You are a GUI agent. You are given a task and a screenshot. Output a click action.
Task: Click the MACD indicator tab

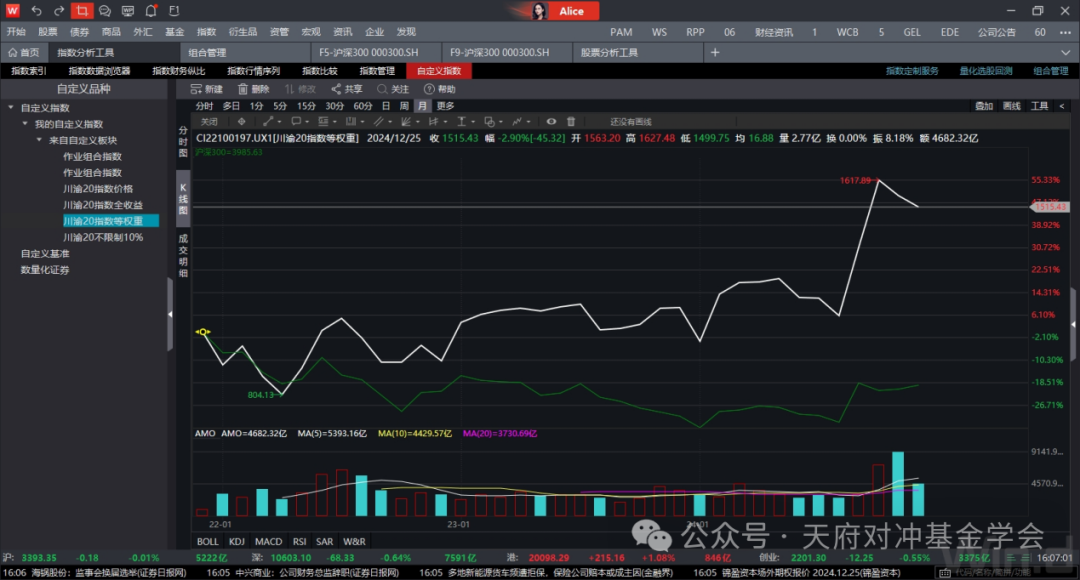point(268,541)
